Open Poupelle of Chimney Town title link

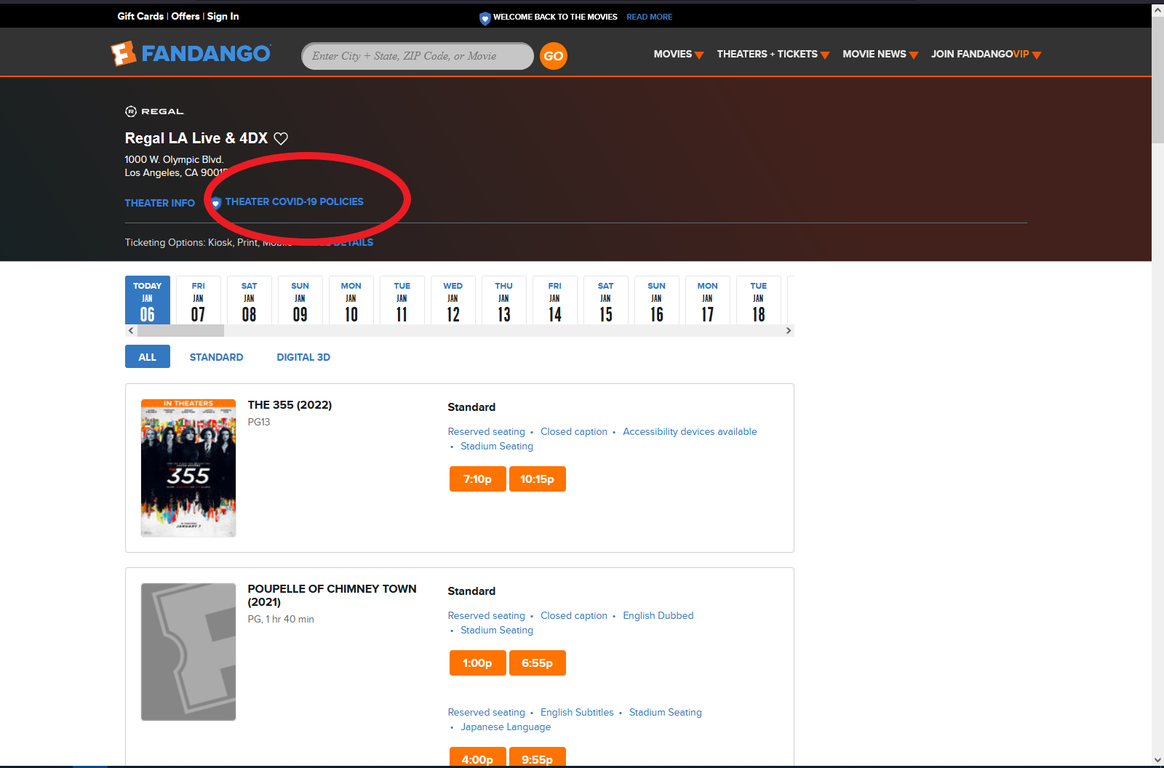click(332, 595)
